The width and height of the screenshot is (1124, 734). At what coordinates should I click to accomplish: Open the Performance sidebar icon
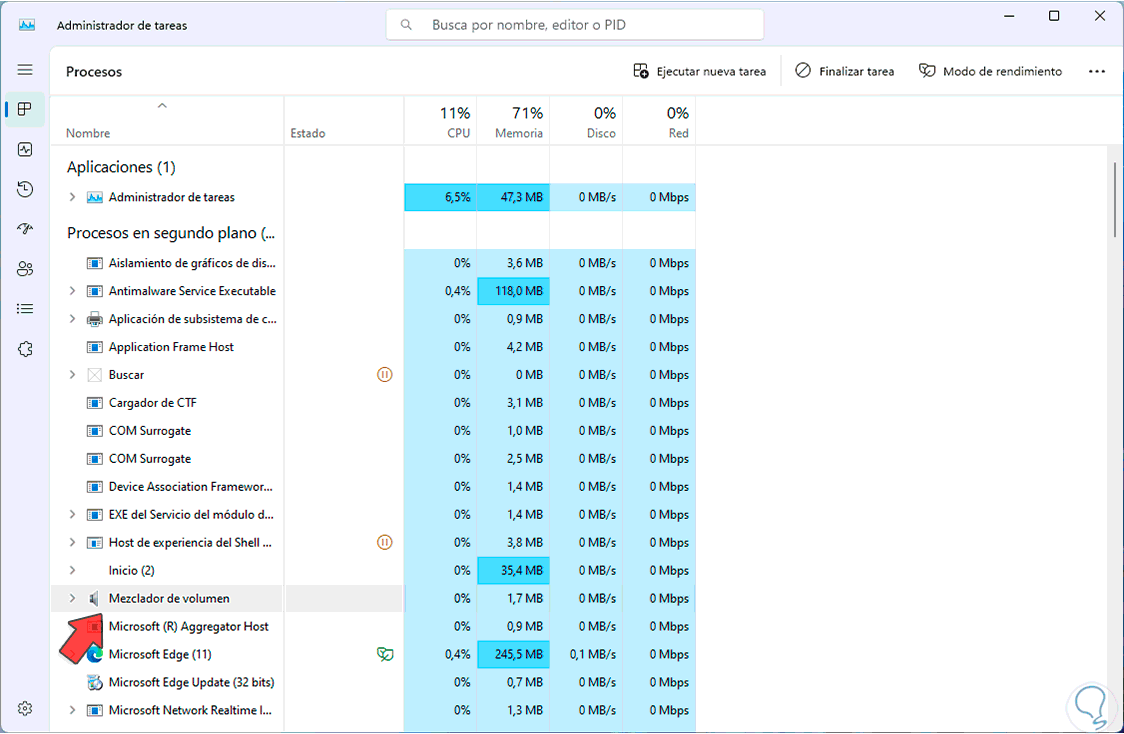[25, 149]
